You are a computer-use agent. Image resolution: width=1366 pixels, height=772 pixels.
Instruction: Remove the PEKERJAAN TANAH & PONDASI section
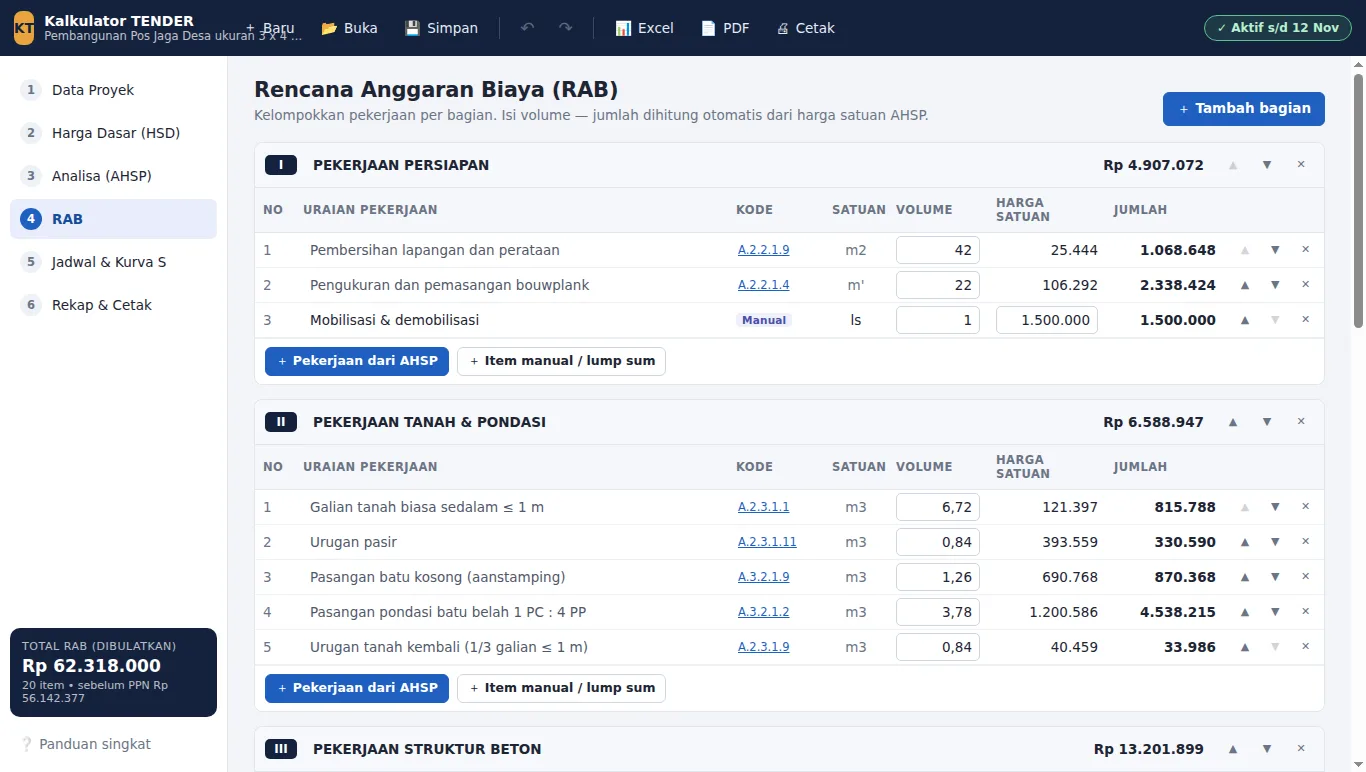point(1301,422)
